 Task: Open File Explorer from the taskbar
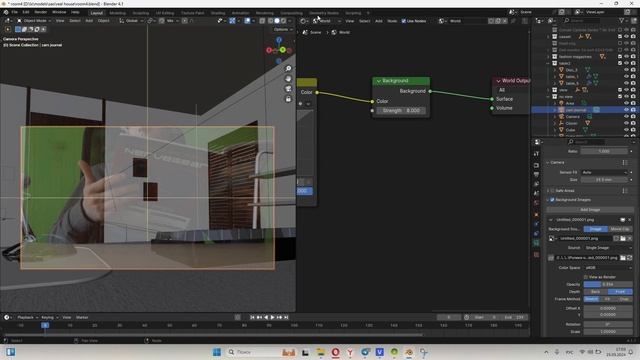point(320,352)
